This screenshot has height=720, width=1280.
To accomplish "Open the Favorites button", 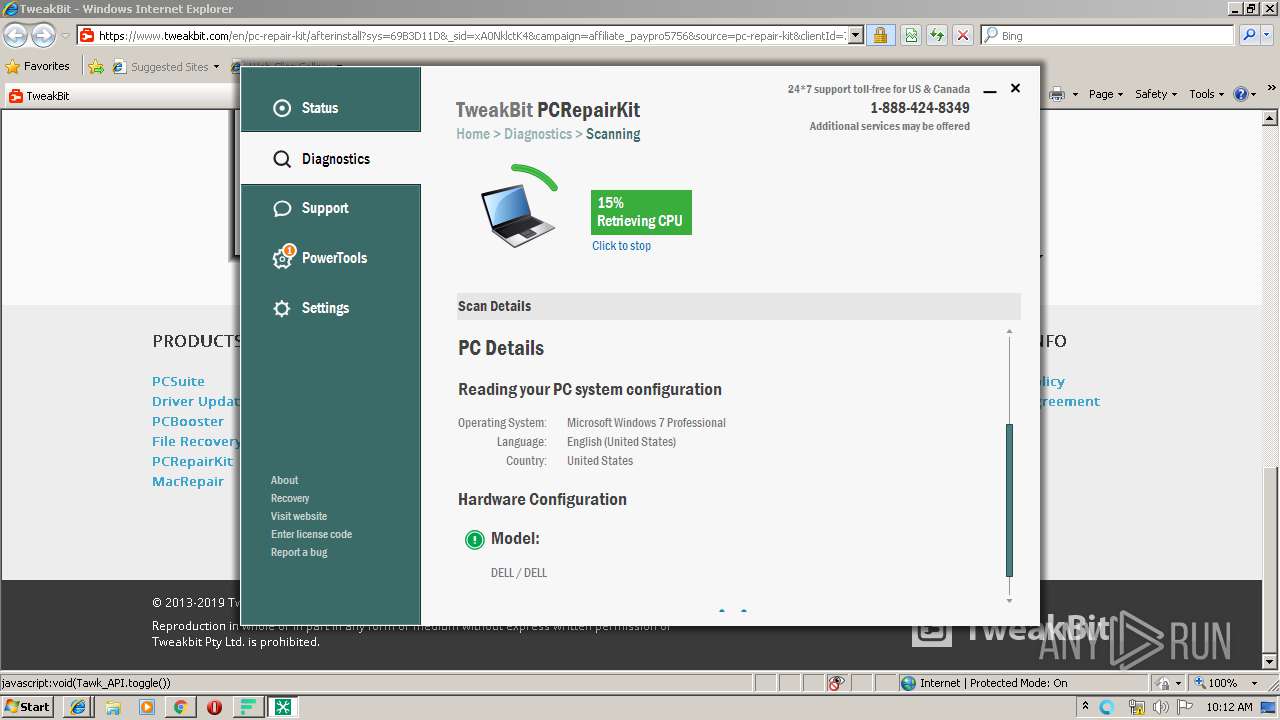I will (38, 67).
